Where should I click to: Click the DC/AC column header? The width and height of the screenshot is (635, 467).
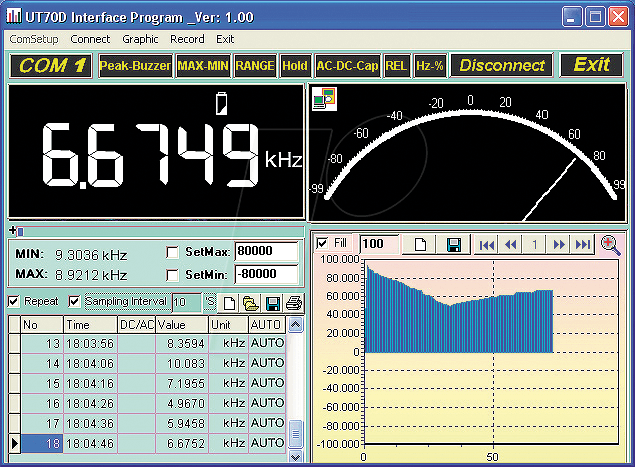[136, 325]
